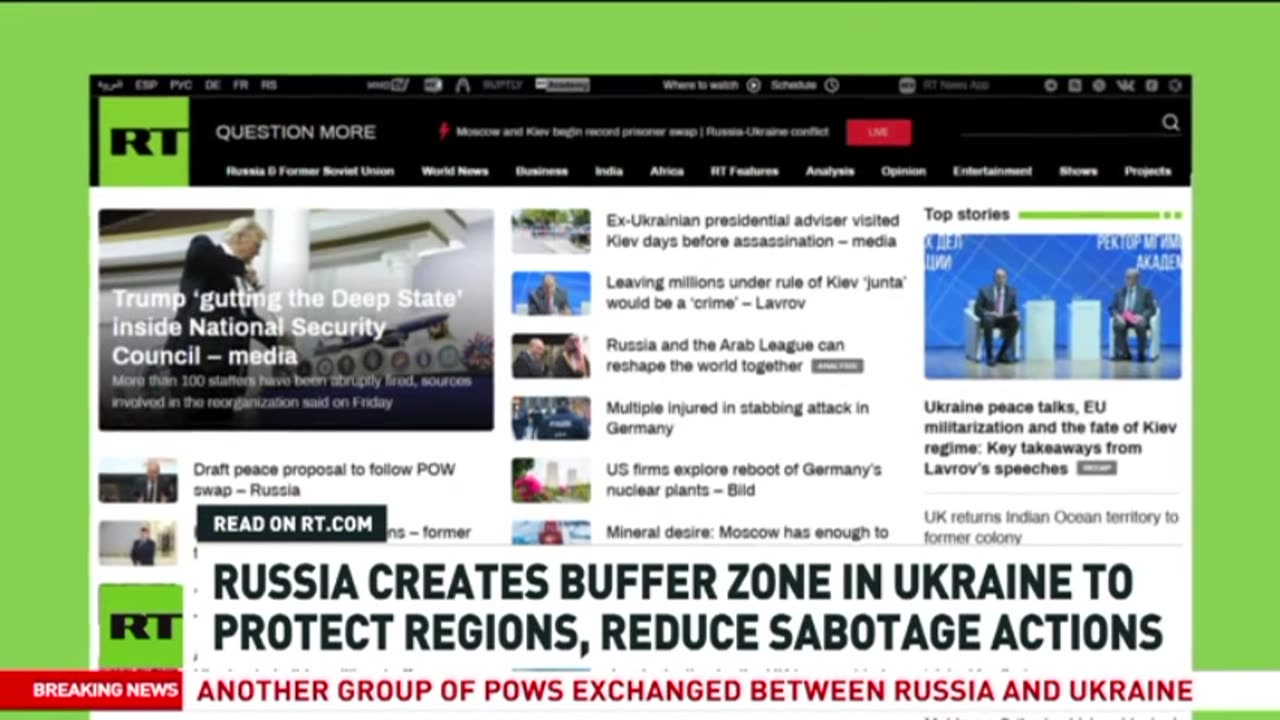Click Schedule link in top bar
The width and height of the screenshot is (1280, 720).
[793, 86]
